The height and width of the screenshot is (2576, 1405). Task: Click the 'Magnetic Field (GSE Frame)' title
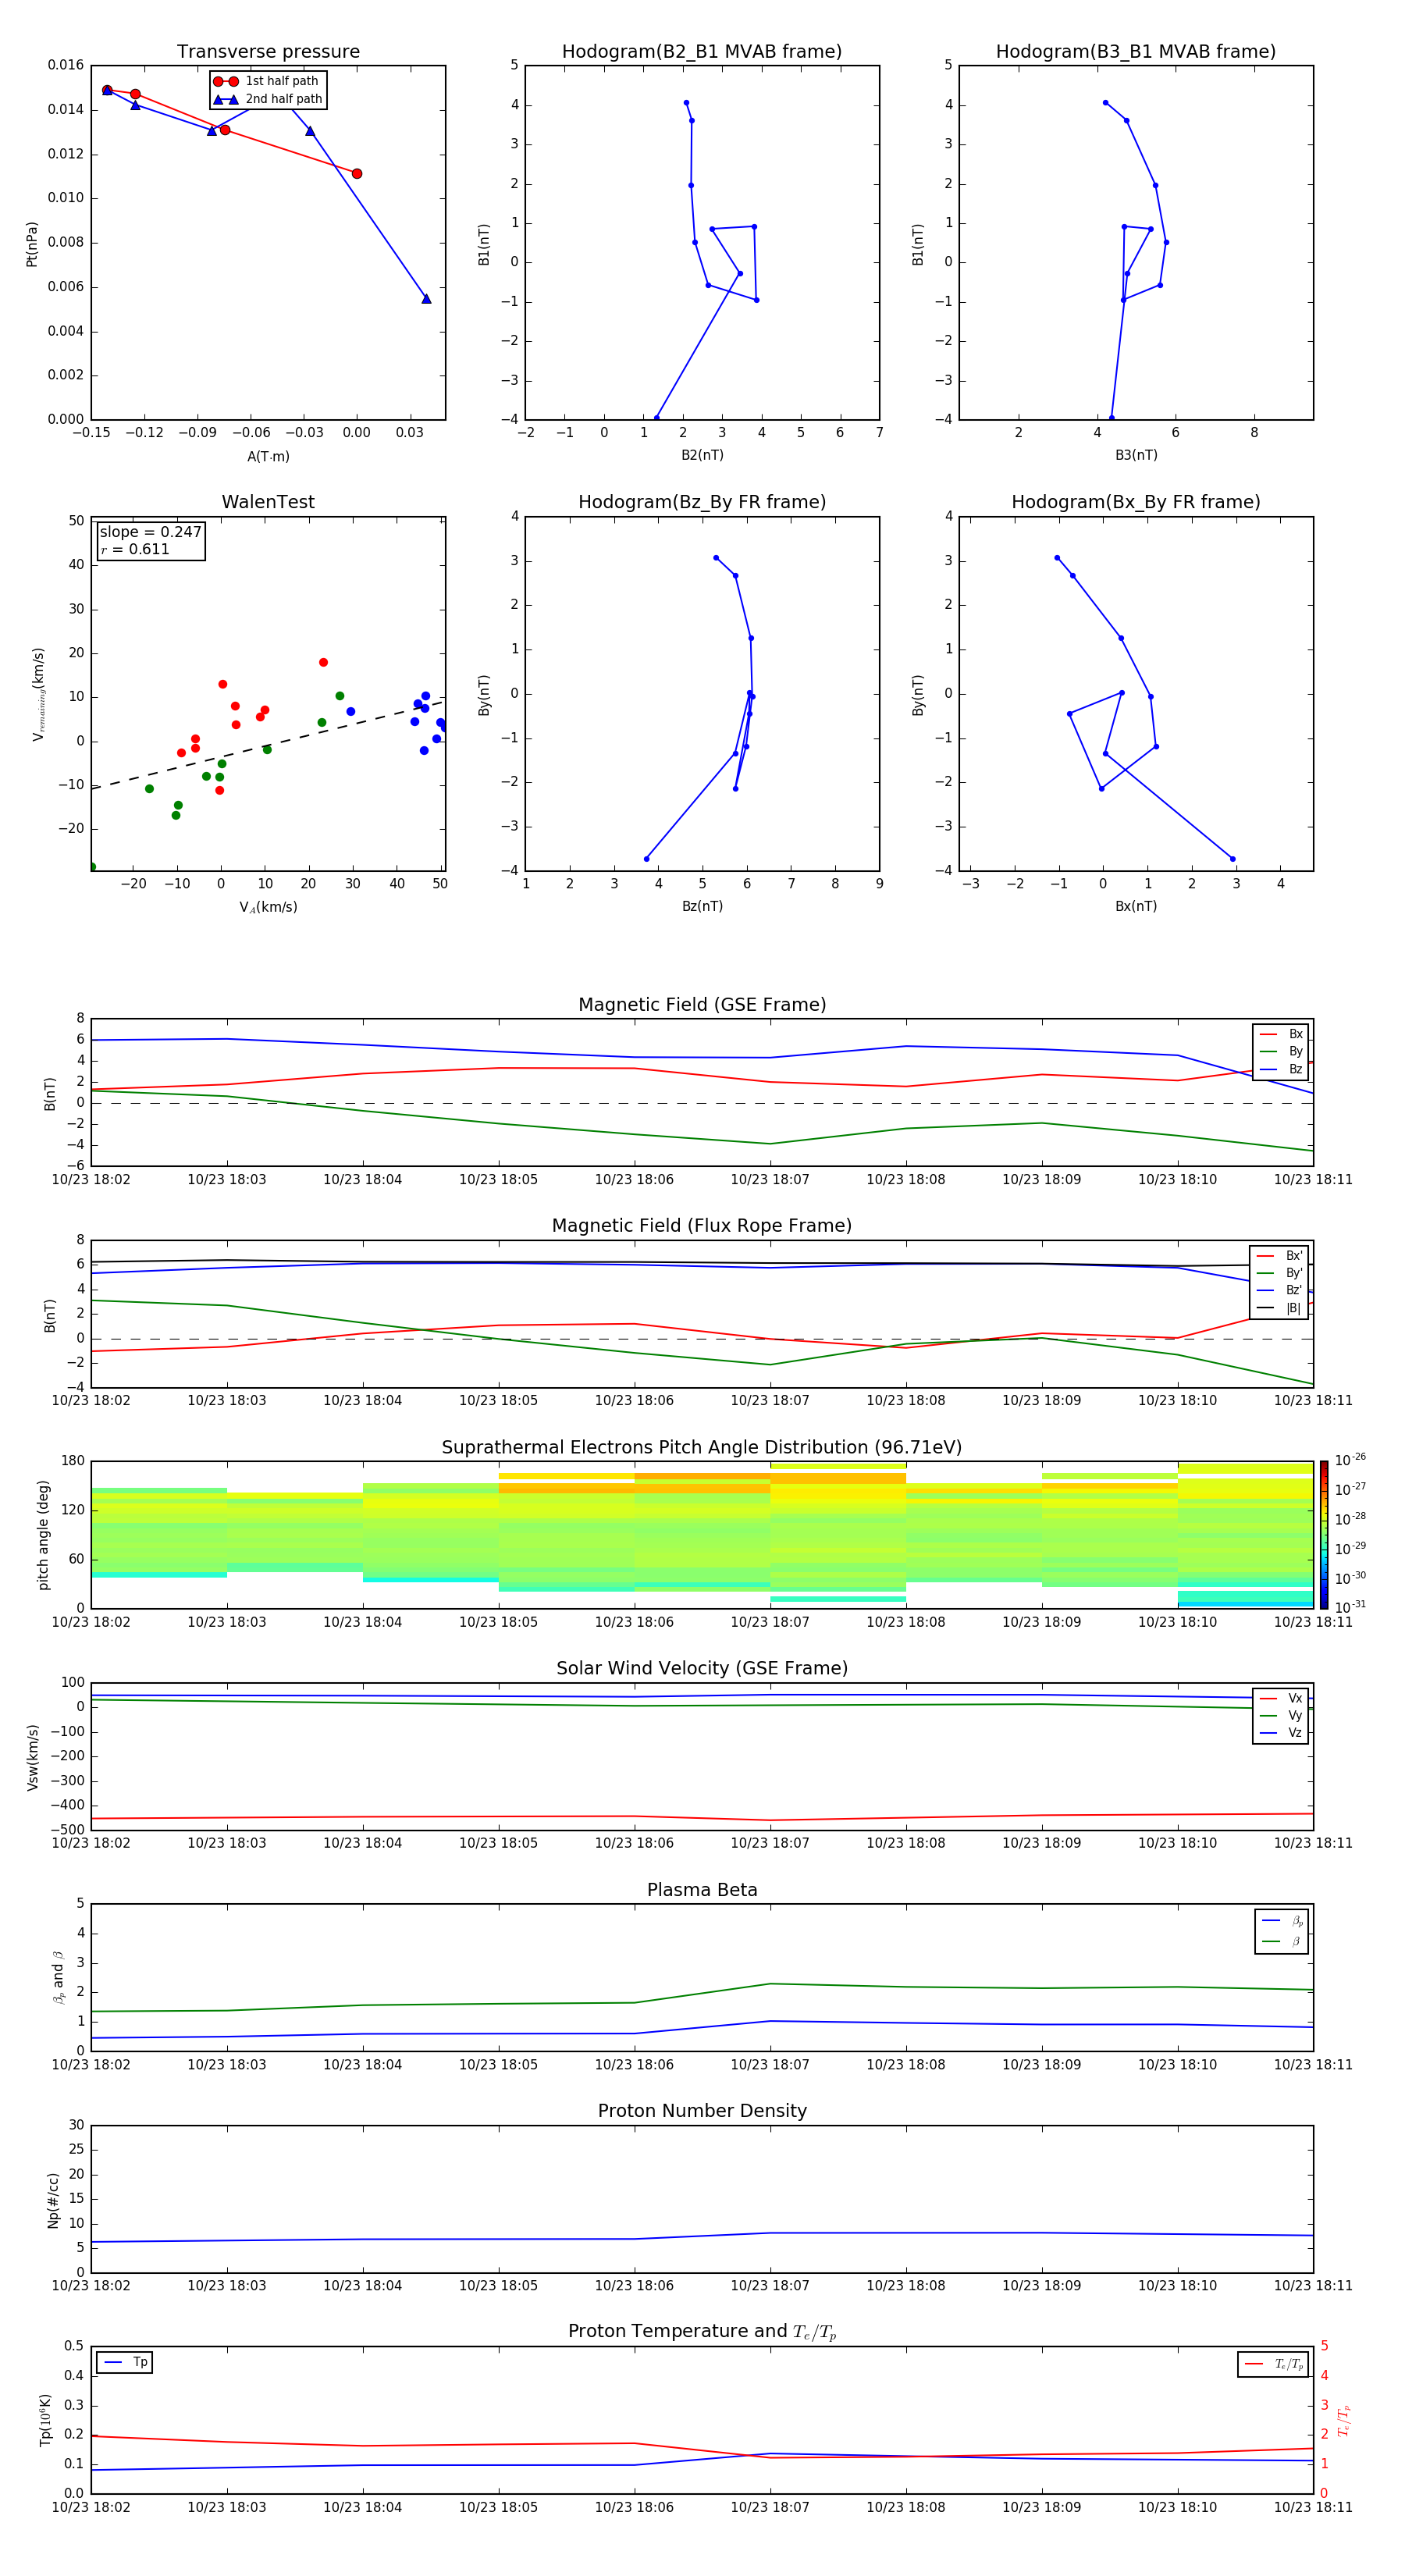(702, 1005)
